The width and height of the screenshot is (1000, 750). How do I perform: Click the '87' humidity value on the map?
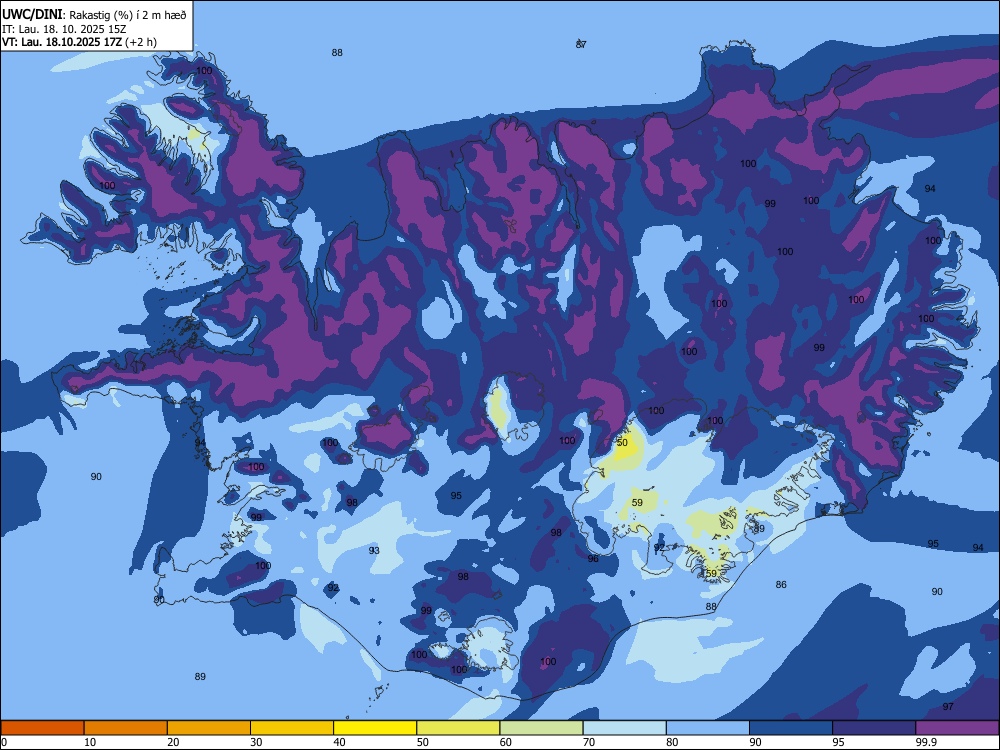tap(581, 44)
